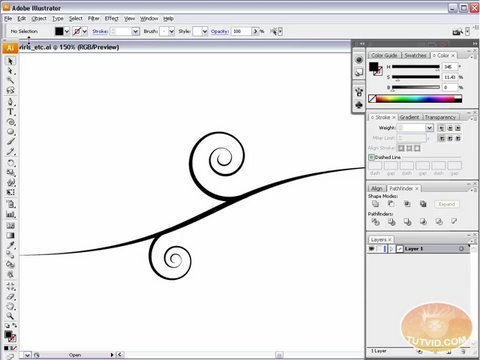Select the Rotate tool
The height and width of the screenshot is (360, 480).
coord(10,163)
